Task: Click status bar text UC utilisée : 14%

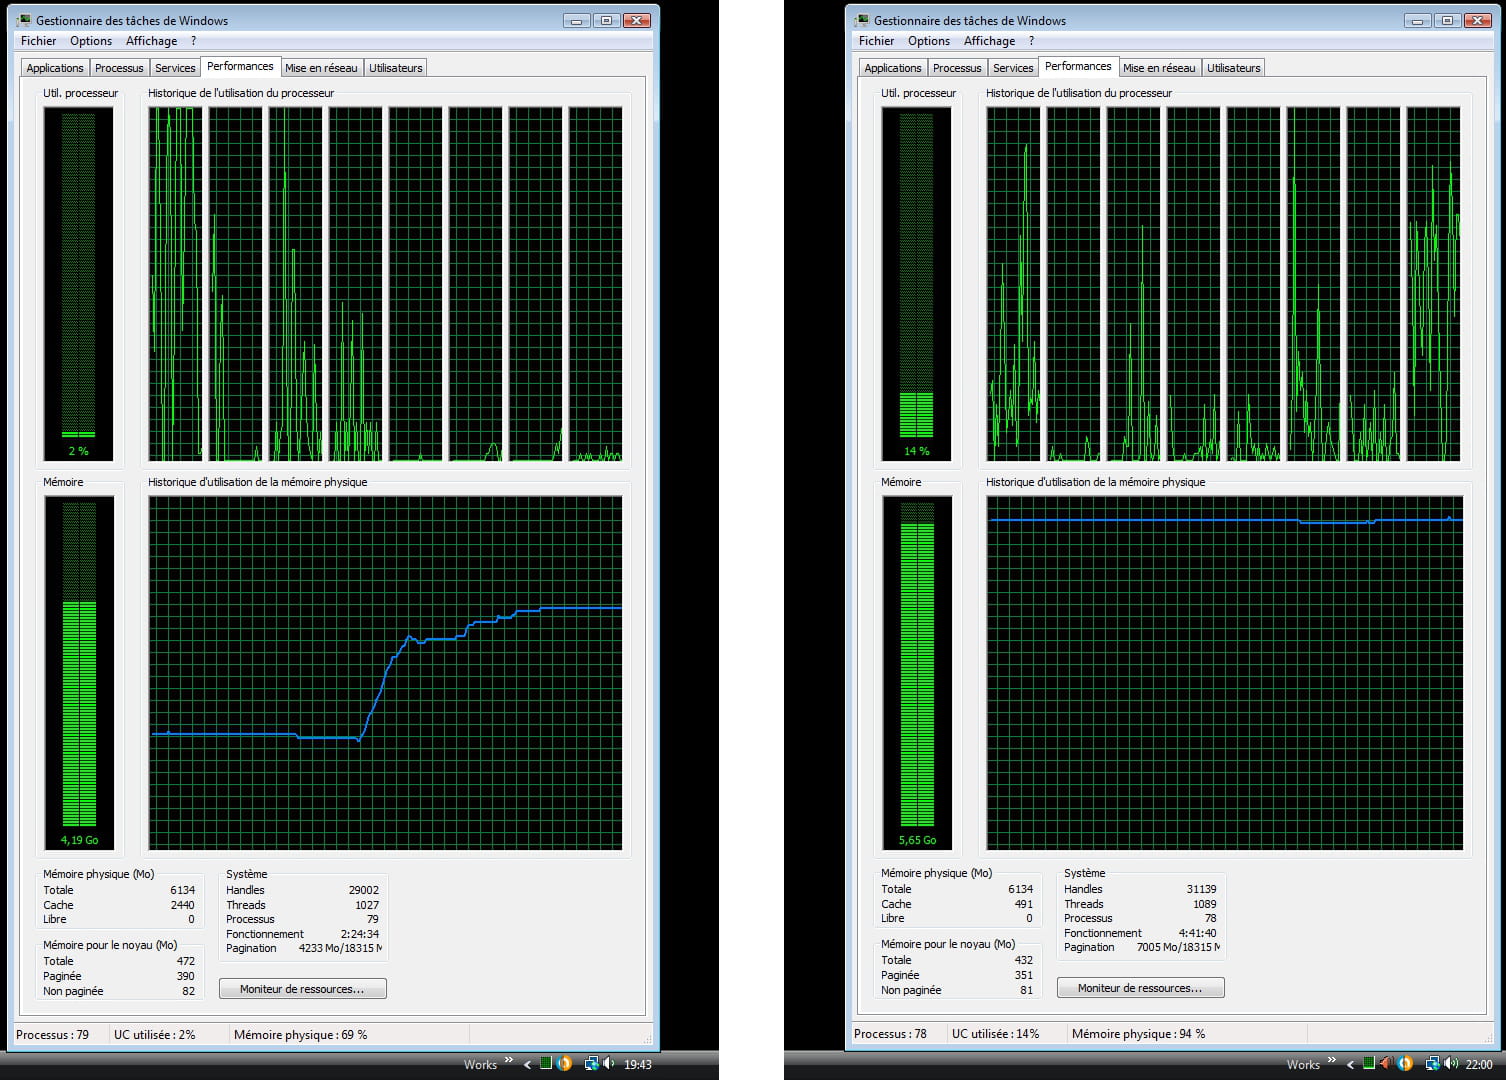Action: tap(995, 1034)
